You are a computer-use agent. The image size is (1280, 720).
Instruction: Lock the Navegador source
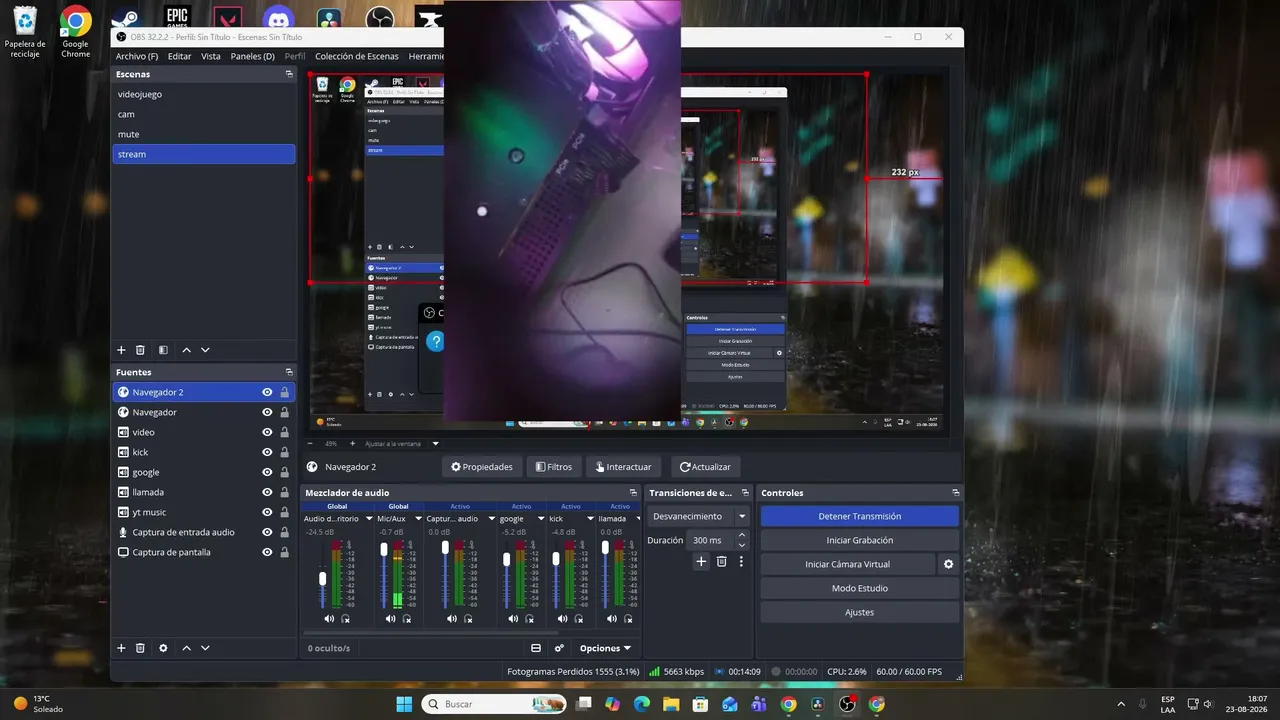(285, 412)
